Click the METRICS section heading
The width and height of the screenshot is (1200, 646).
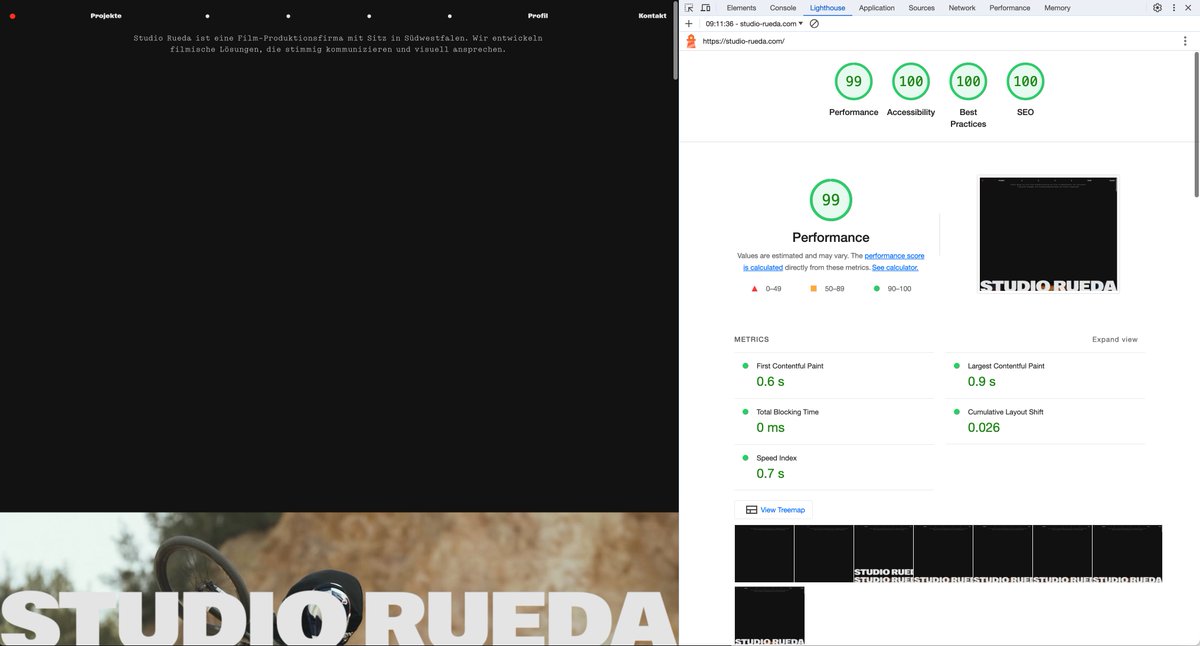click(x=752, y=340)
